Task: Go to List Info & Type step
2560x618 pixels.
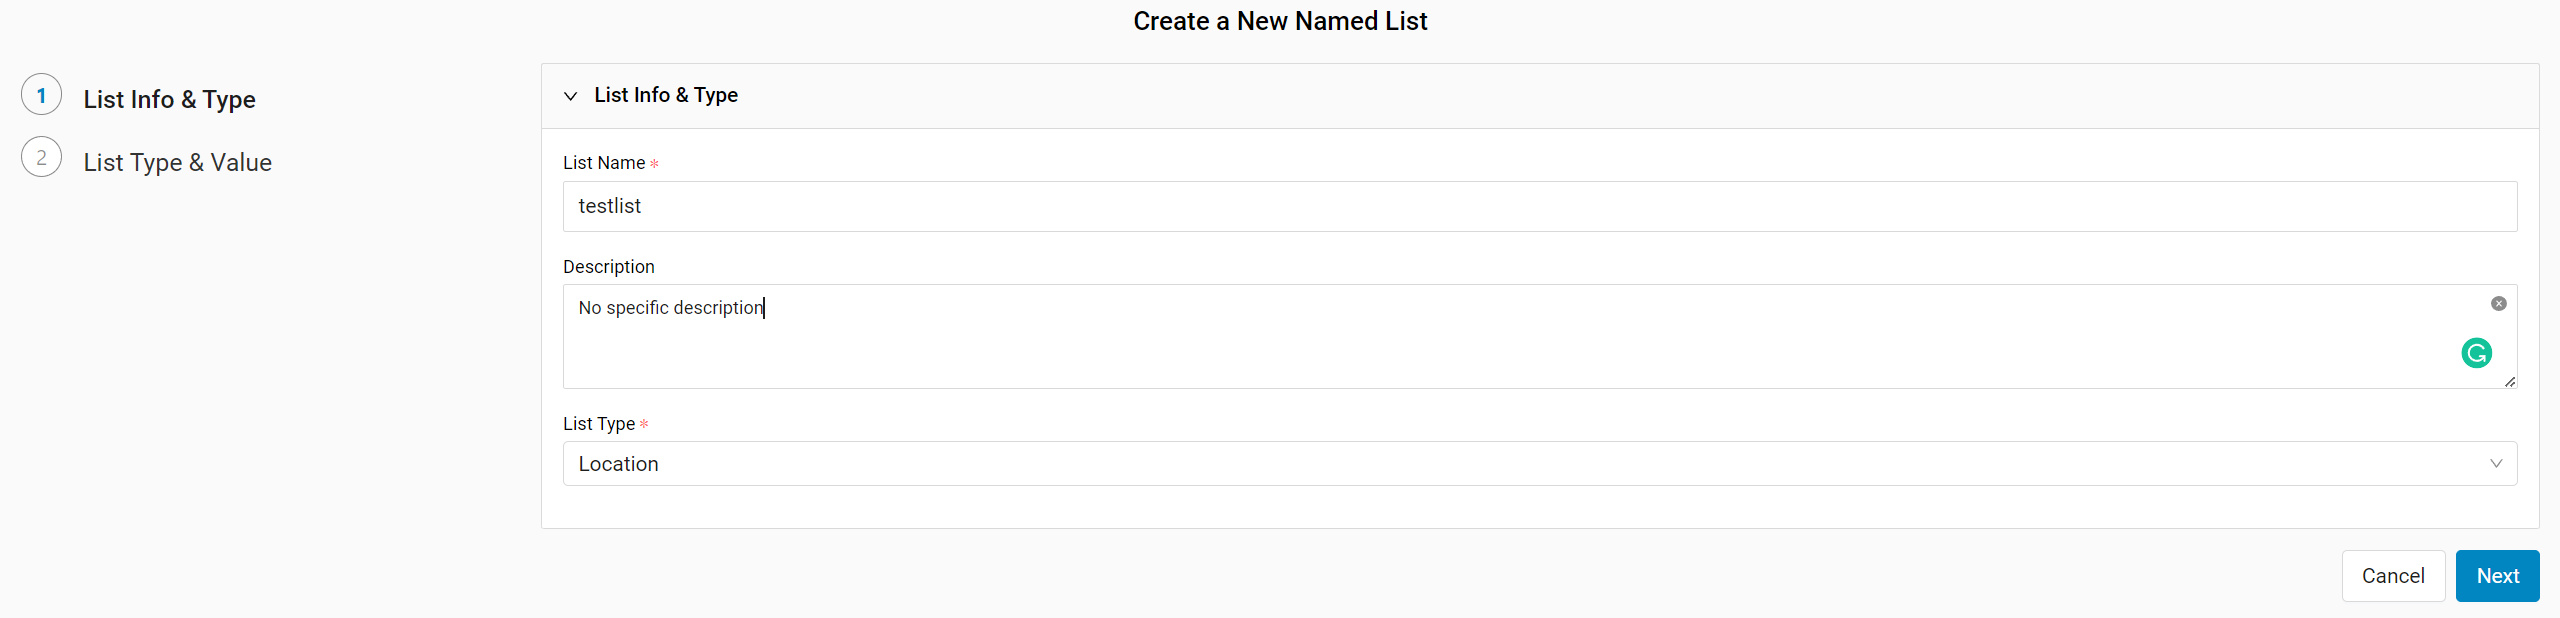Action: click(x=169, y=99)
